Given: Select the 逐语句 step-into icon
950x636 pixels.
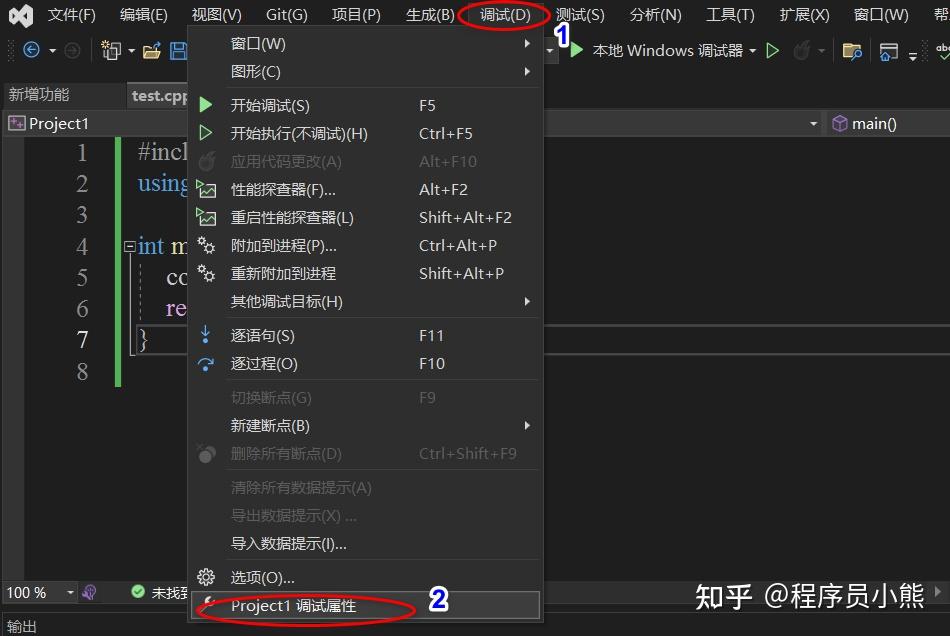Looking at the screenshot, I should (207, 336).
